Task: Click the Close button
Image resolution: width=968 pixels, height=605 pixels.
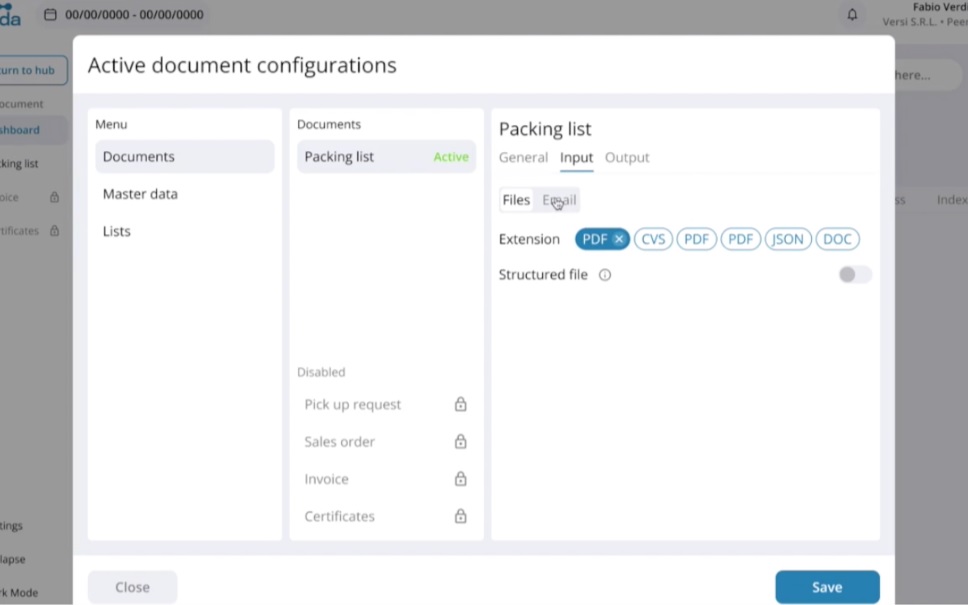Action: (132, 587)
